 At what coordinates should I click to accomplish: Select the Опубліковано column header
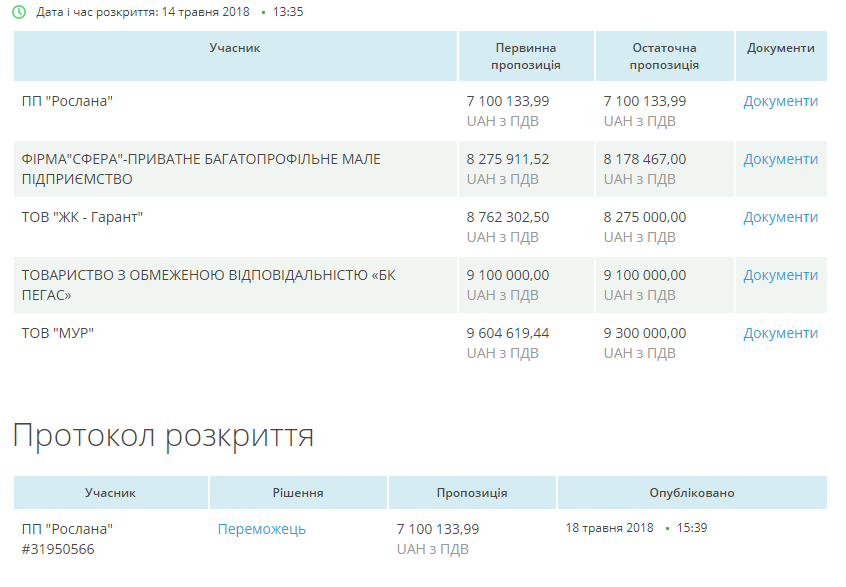[691, 493]
